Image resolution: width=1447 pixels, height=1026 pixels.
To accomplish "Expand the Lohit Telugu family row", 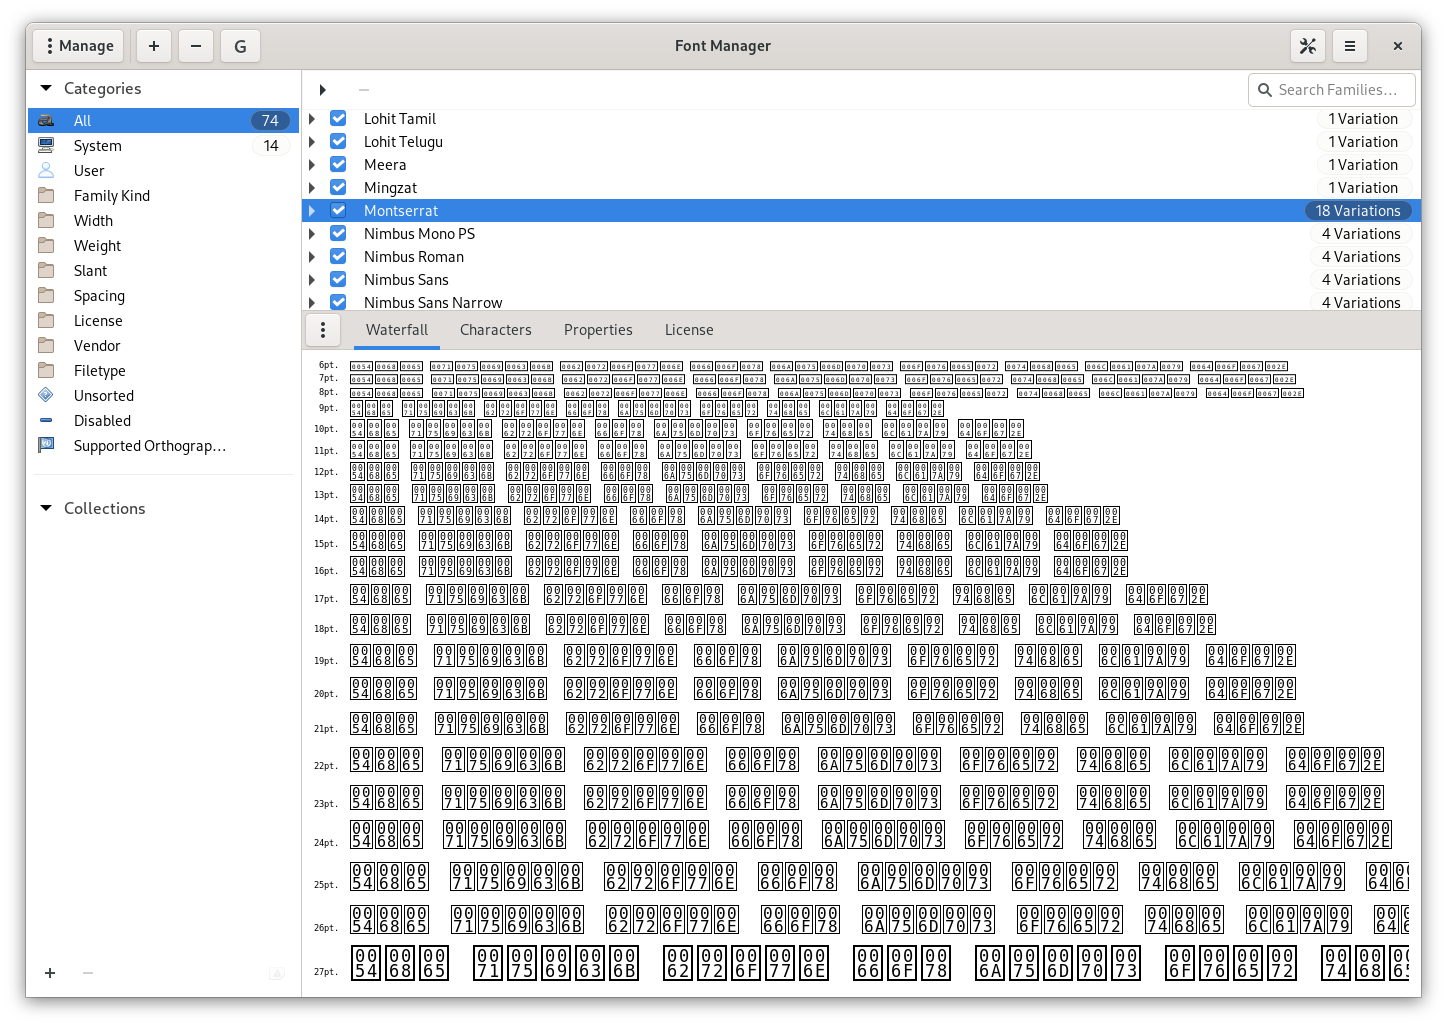I will [x=312, y=141].
